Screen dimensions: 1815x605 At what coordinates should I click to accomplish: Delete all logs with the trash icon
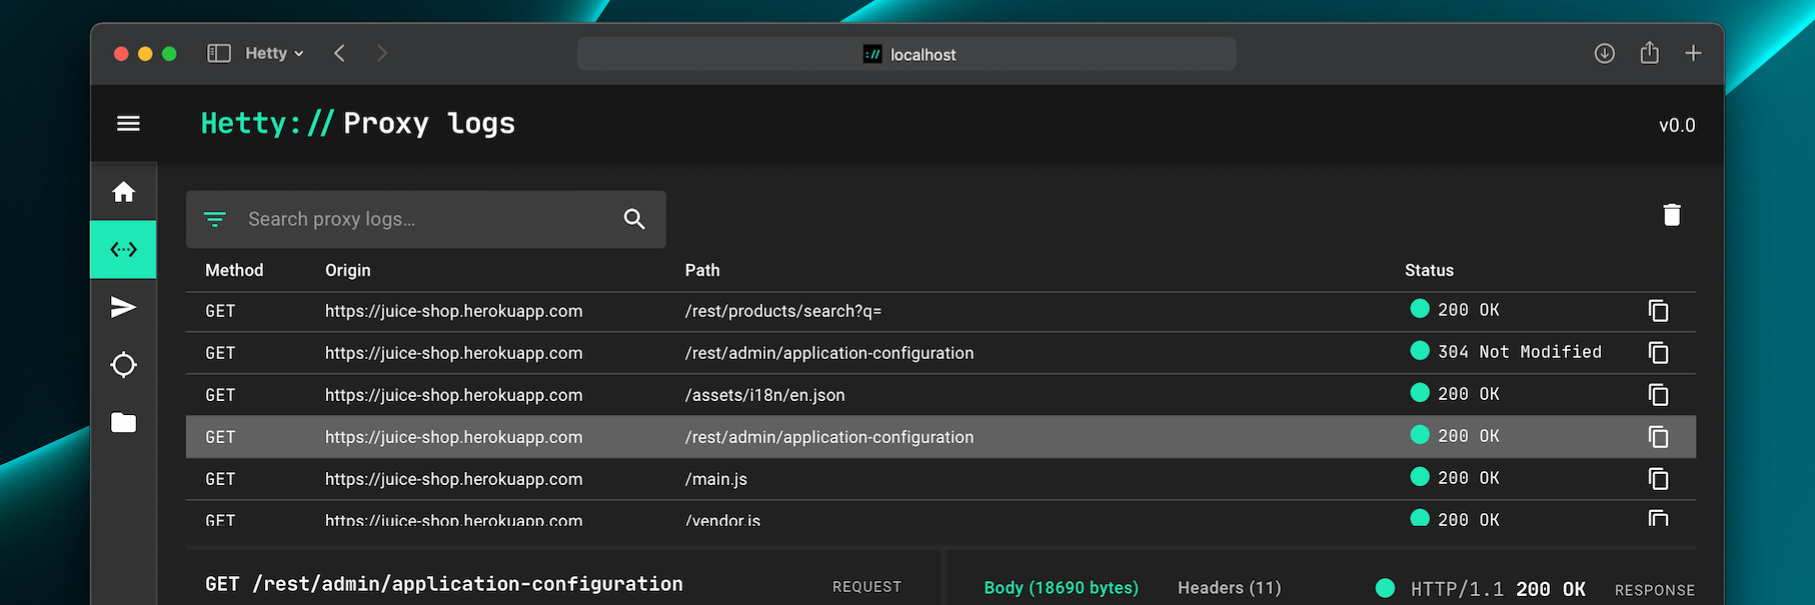(1671, 215)
